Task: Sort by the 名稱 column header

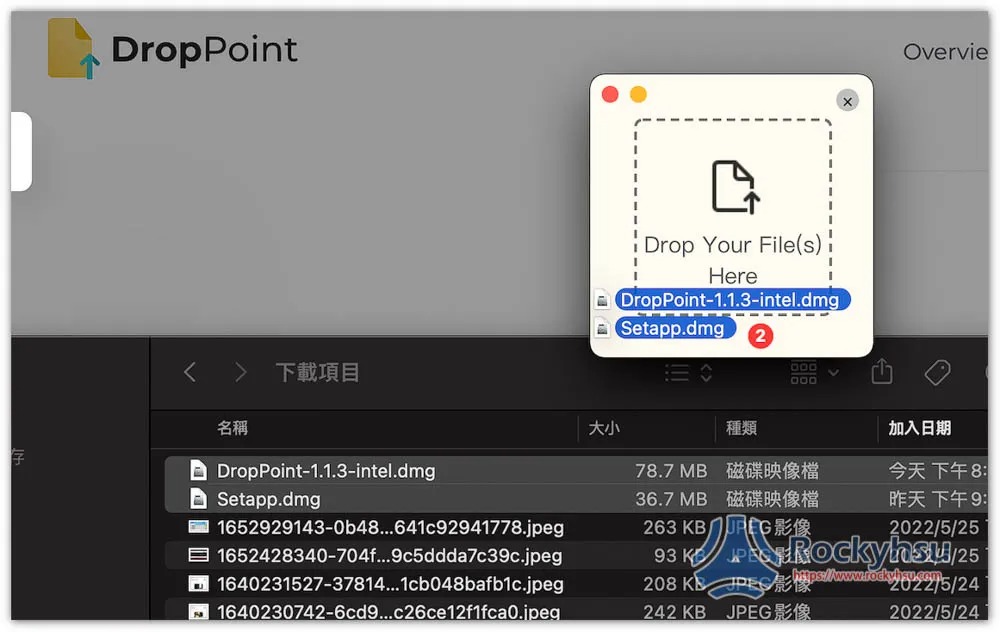Action: (232, 428)
